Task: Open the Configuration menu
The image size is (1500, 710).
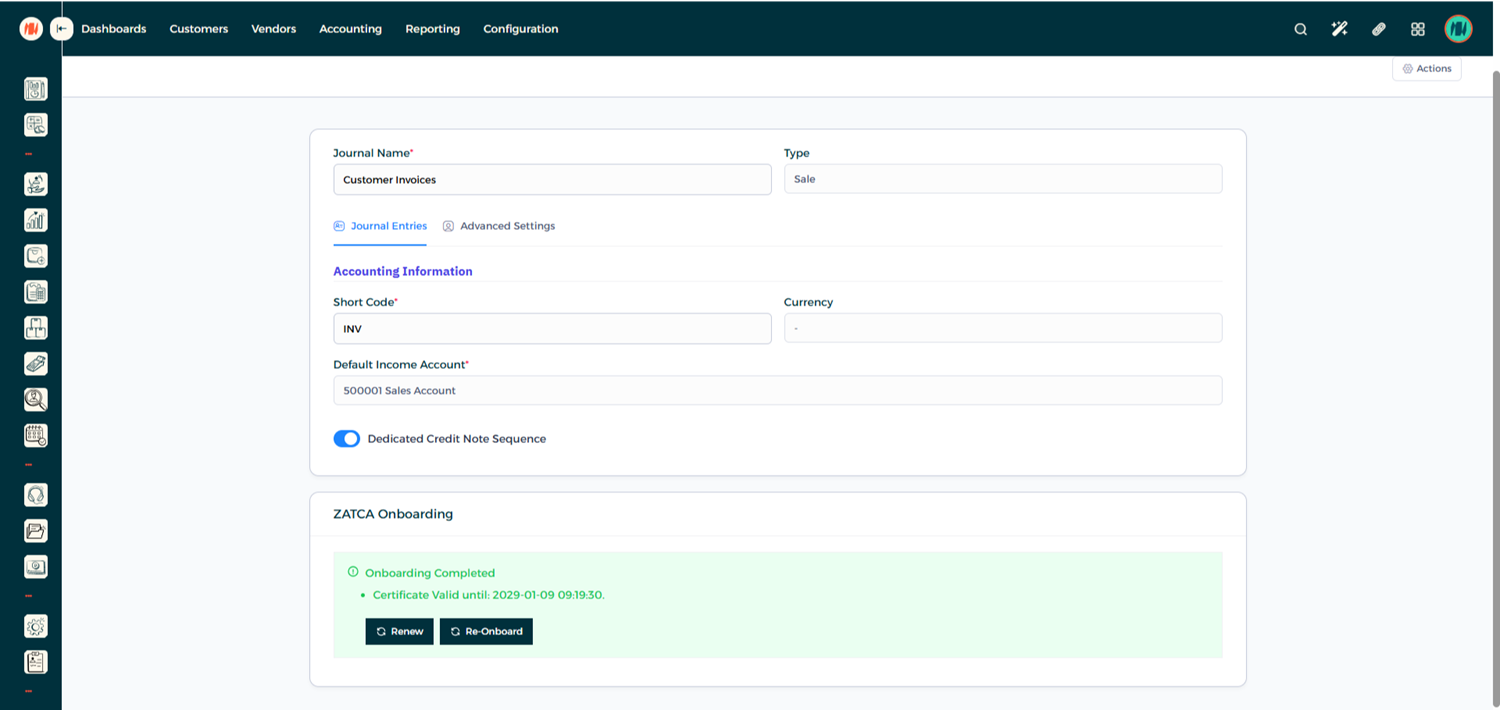Action: [520, 29]
